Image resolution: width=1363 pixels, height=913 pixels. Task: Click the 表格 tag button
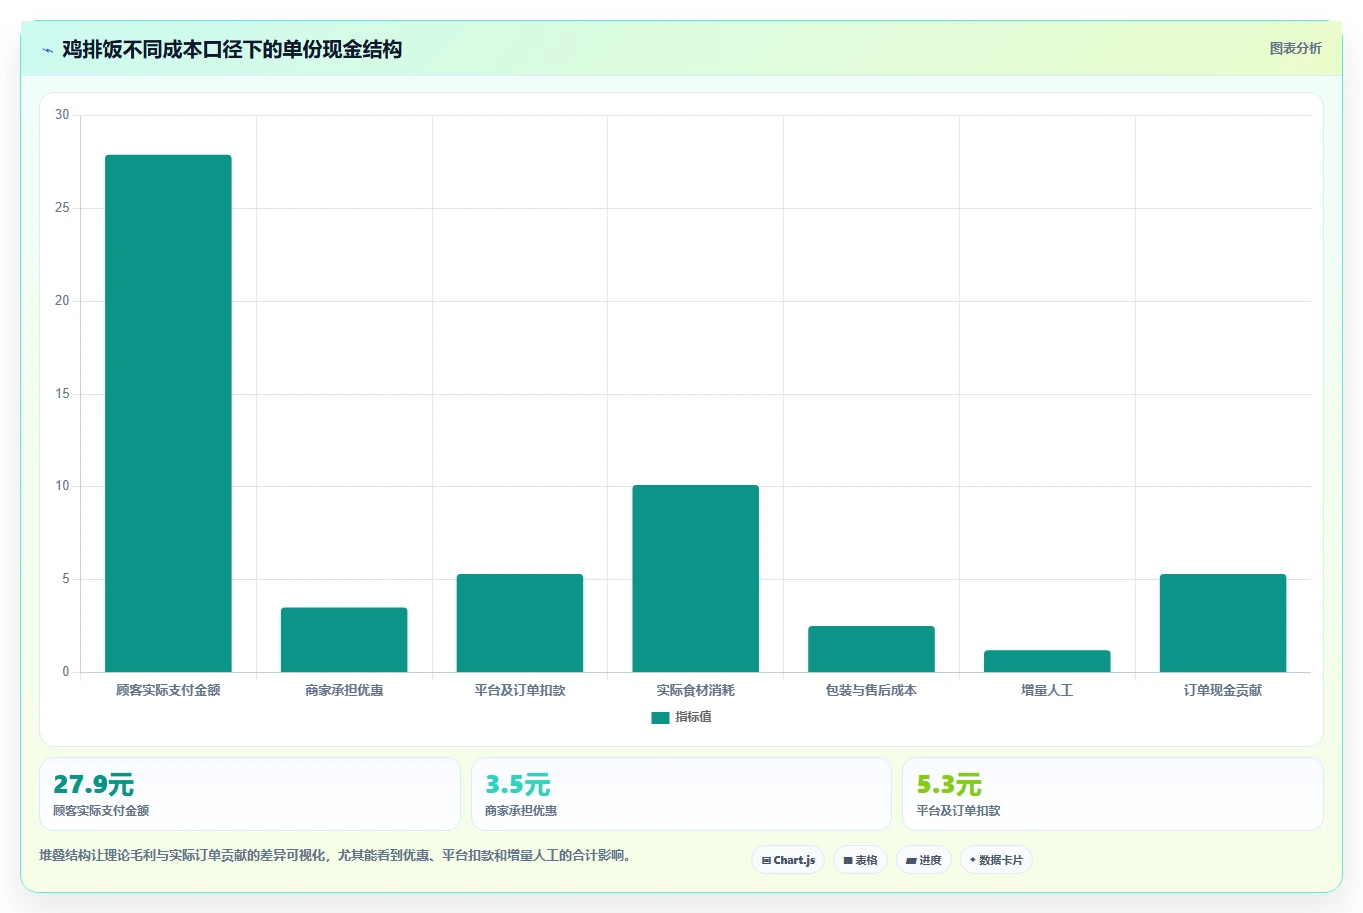tap(860, 860)
